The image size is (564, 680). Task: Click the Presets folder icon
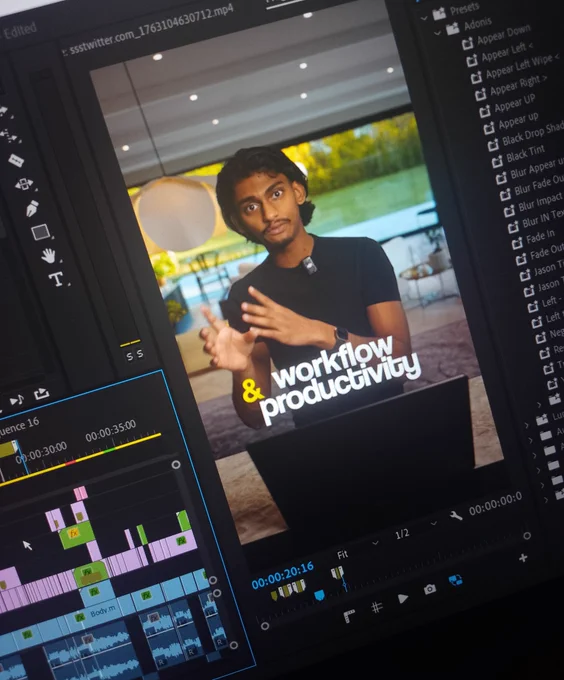(439, 15)
